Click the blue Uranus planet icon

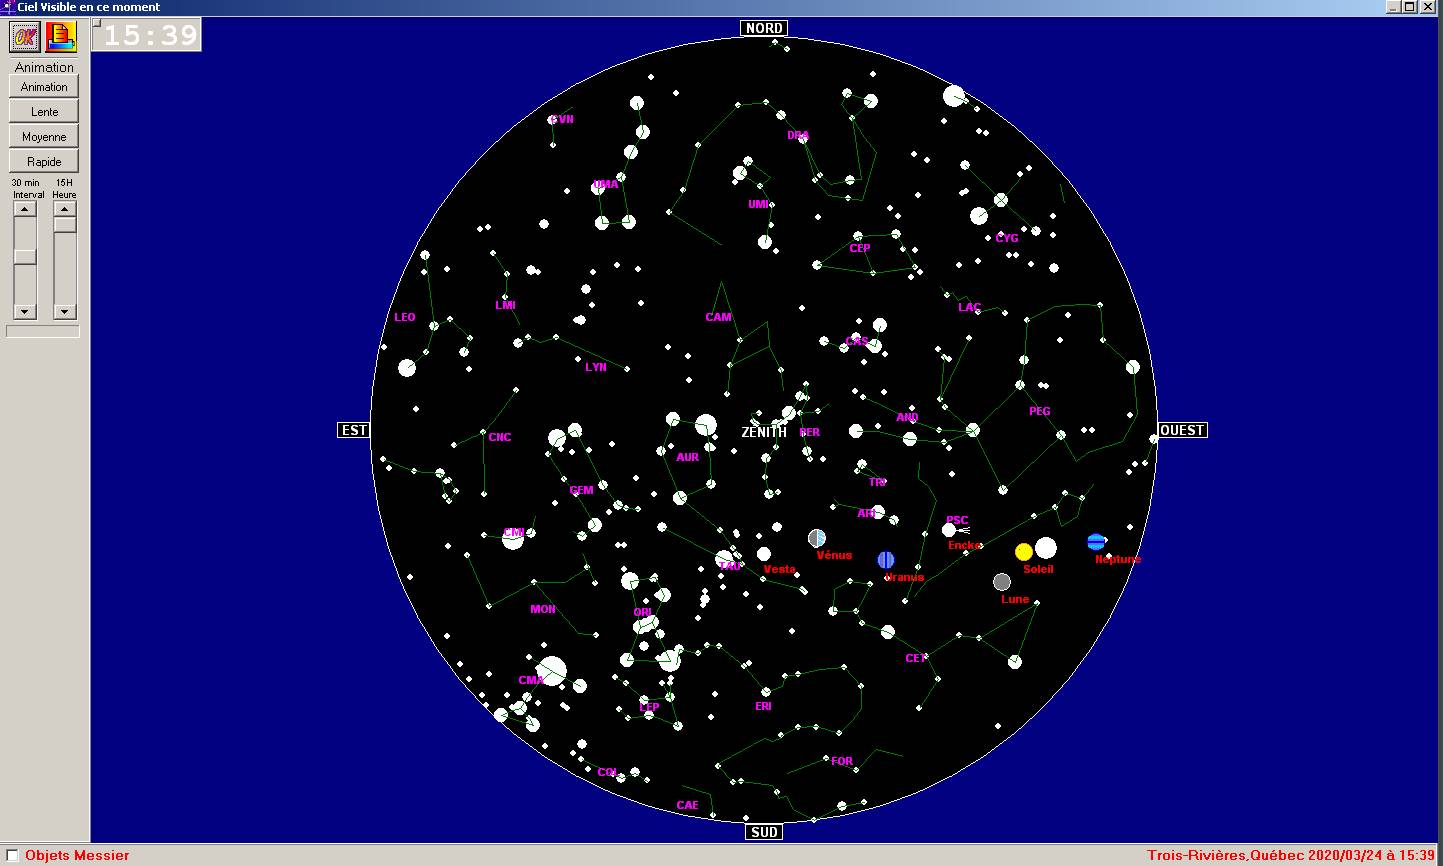886,560
